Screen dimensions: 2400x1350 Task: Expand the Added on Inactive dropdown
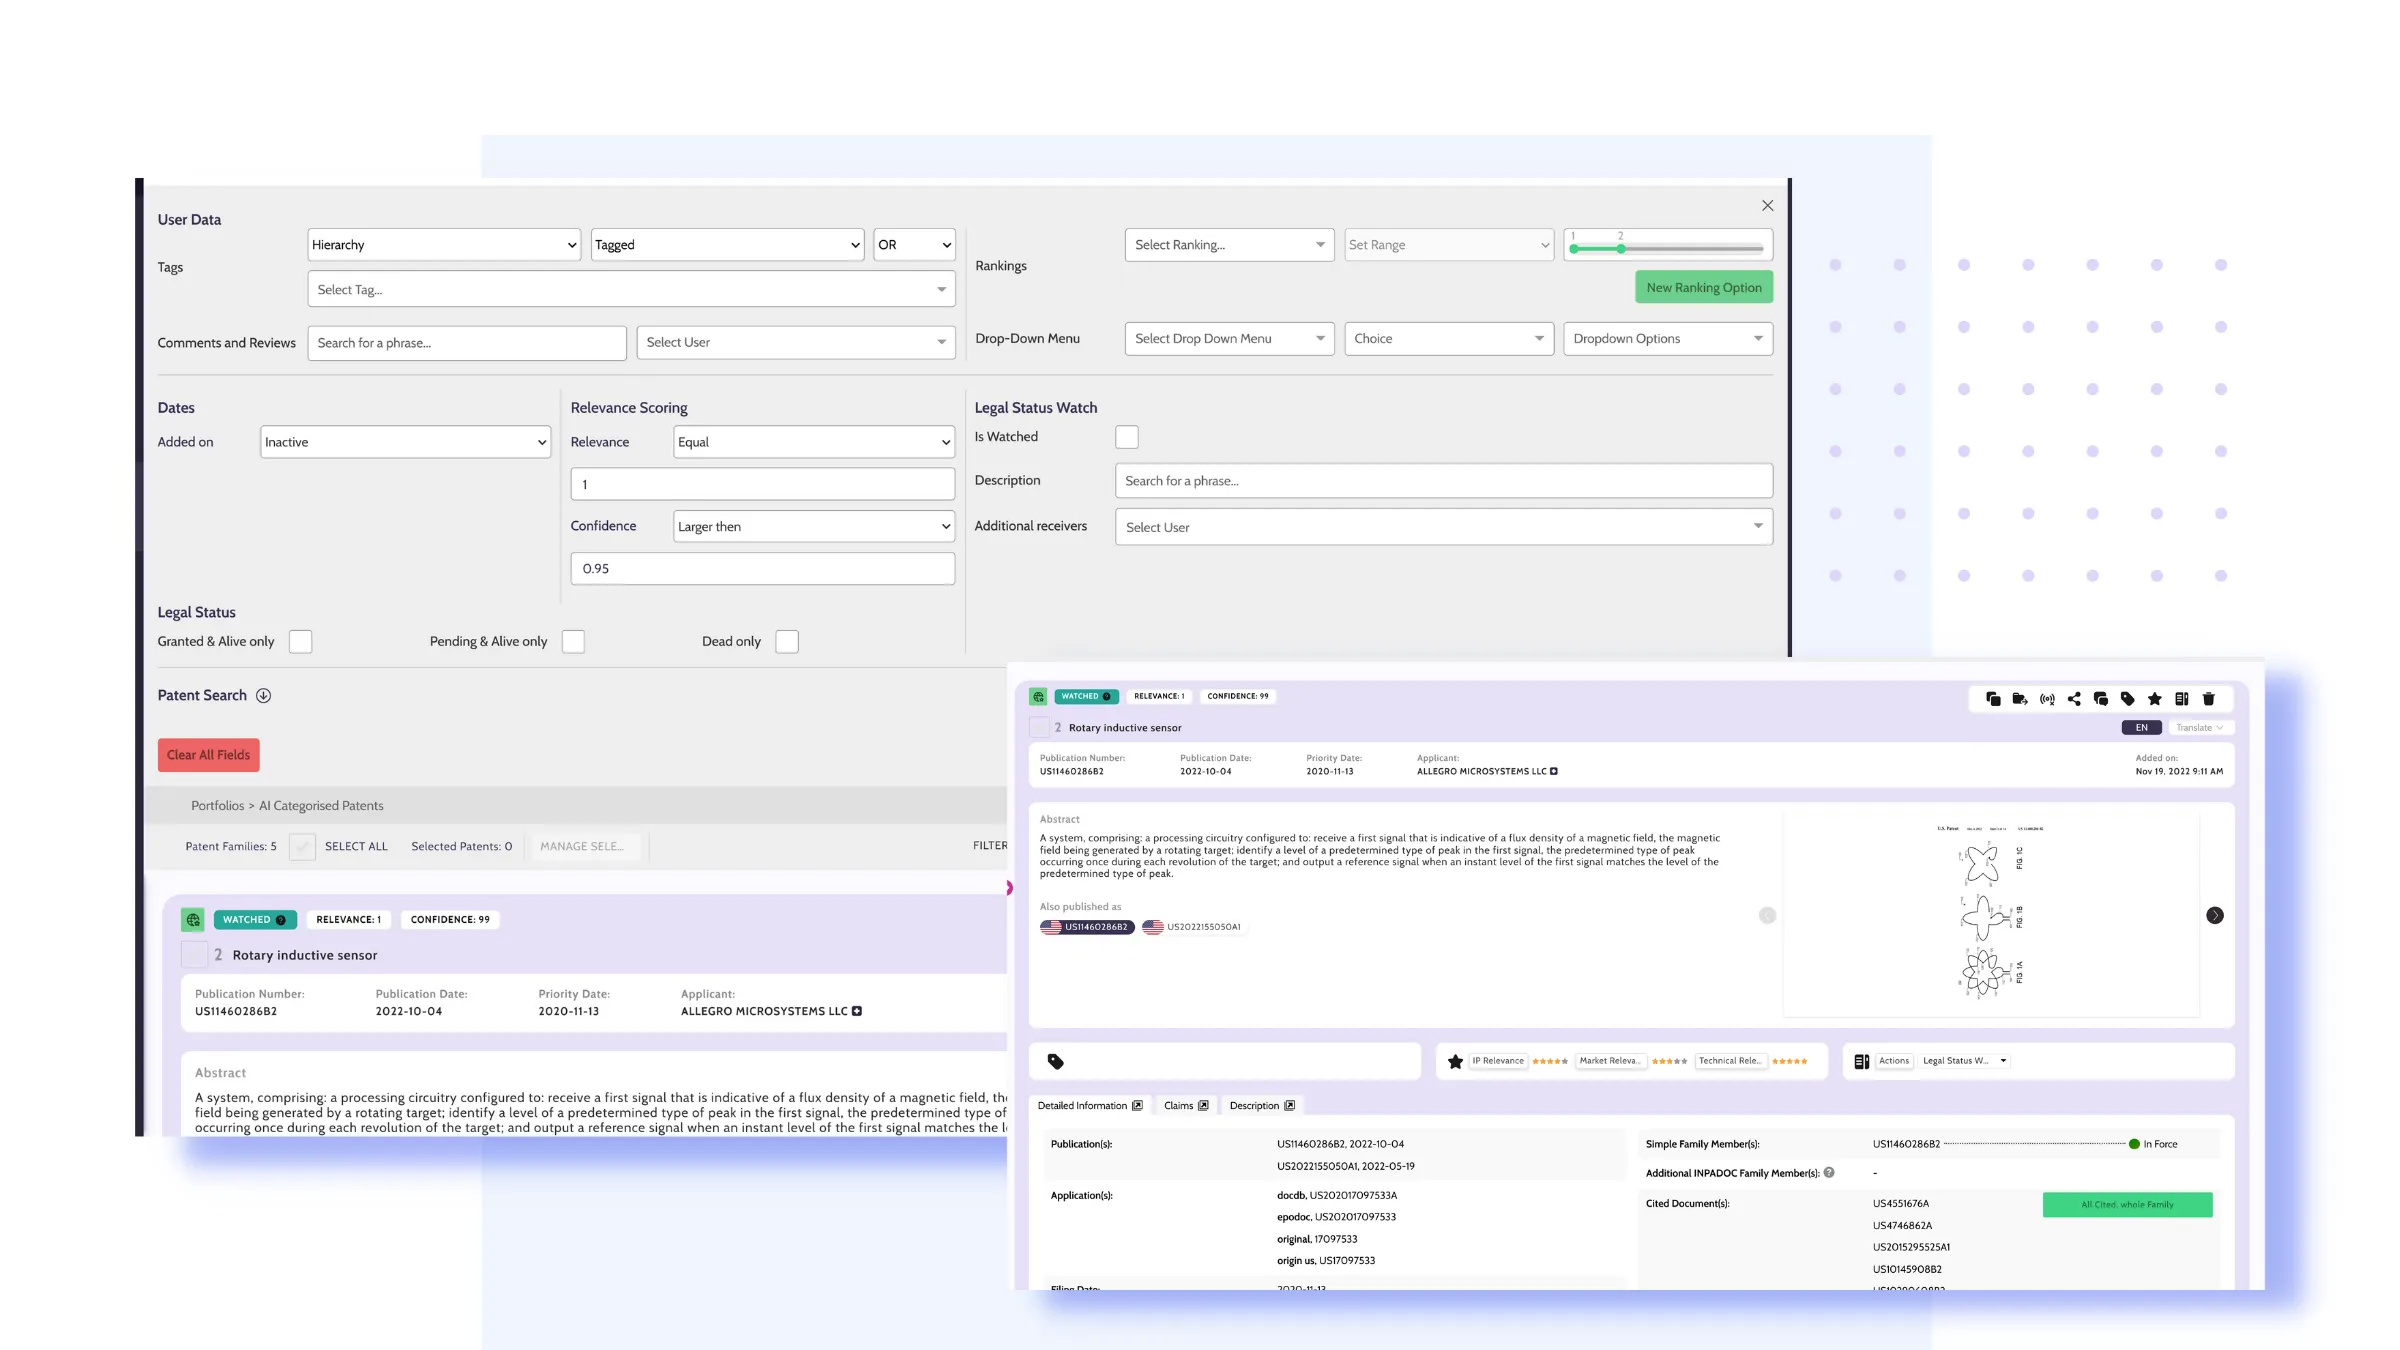click(x=405, y=442)
